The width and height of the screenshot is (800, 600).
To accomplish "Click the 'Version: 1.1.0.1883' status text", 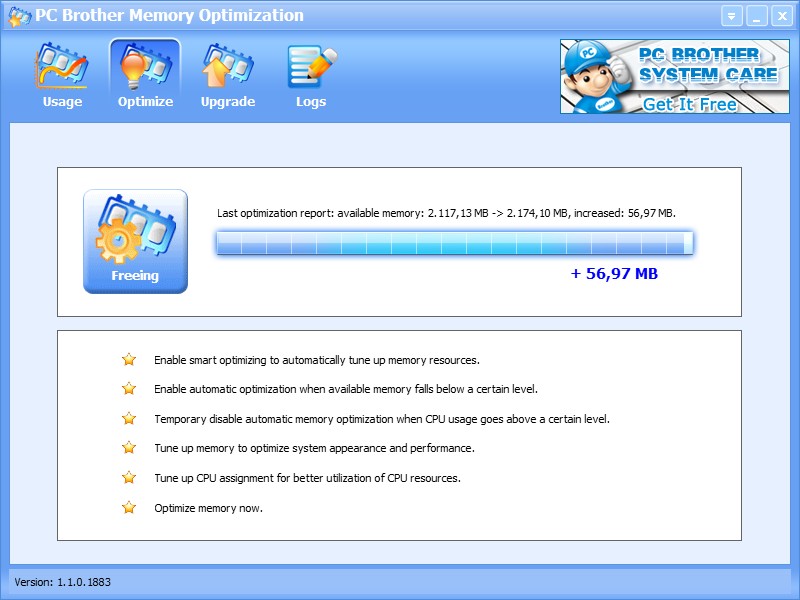I will pos(63,582).
